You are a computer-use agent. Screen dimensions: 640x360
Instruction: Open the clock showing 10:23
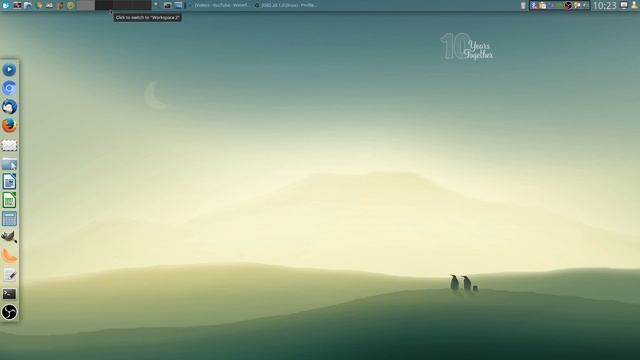[x=604, y=5]
